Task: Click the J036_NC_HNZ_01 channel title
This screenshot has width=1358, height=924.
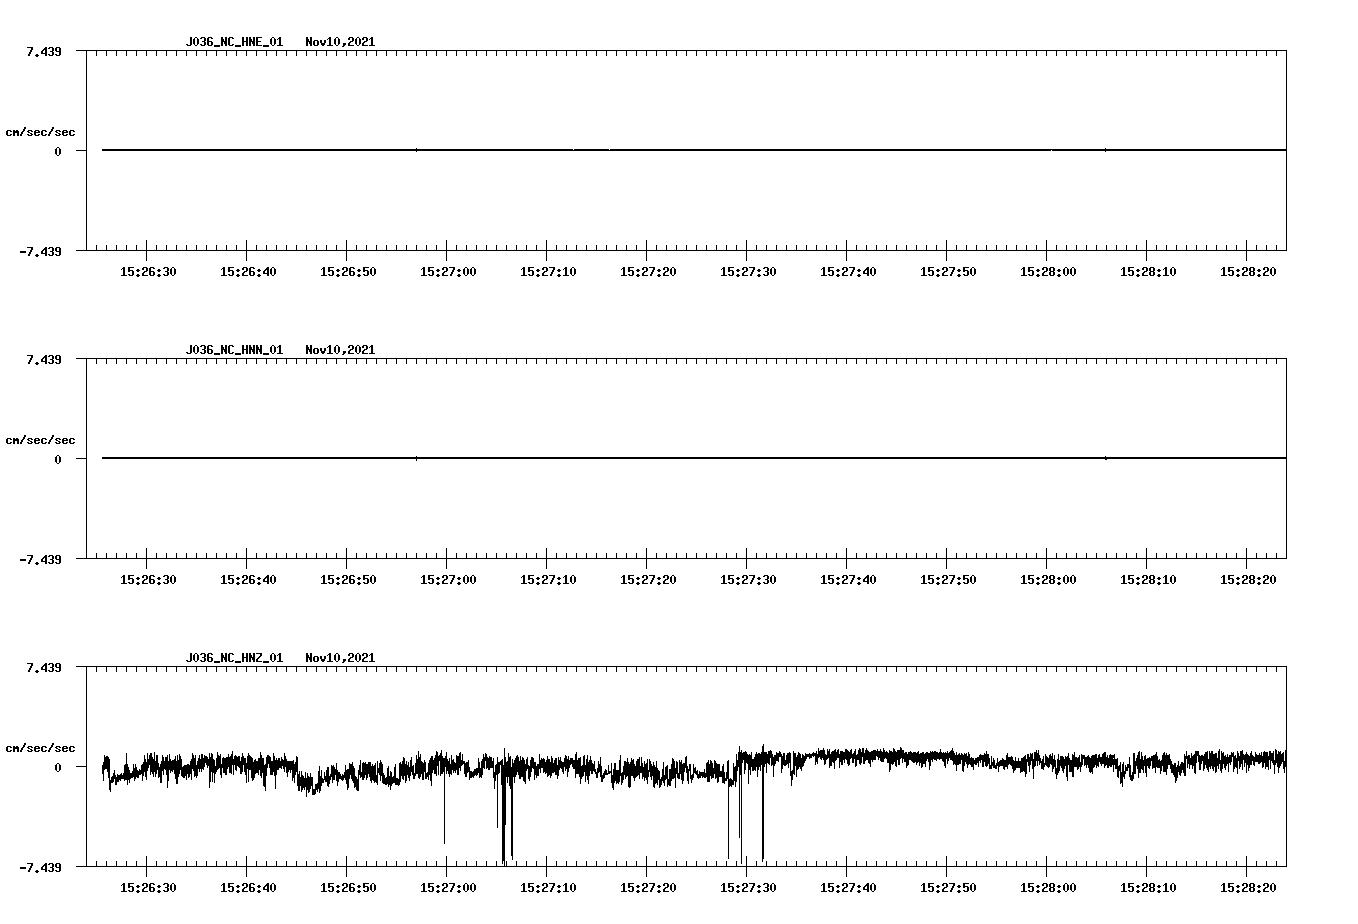Action: (x=234, y=658)
